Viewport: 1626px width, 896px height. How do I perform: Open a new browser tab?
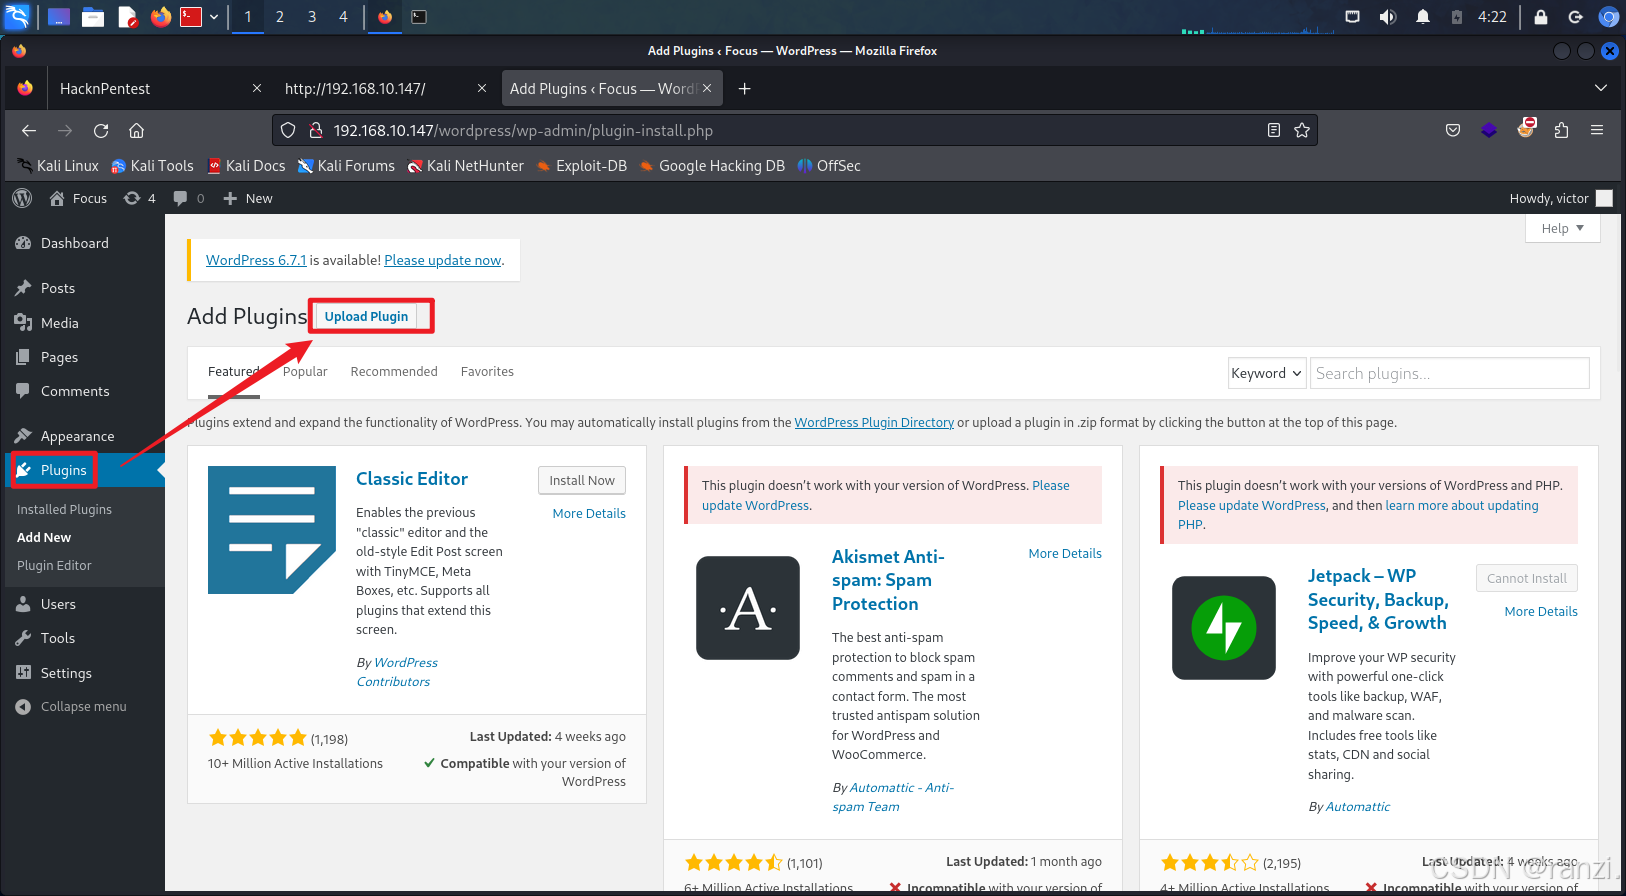point(744,89)
